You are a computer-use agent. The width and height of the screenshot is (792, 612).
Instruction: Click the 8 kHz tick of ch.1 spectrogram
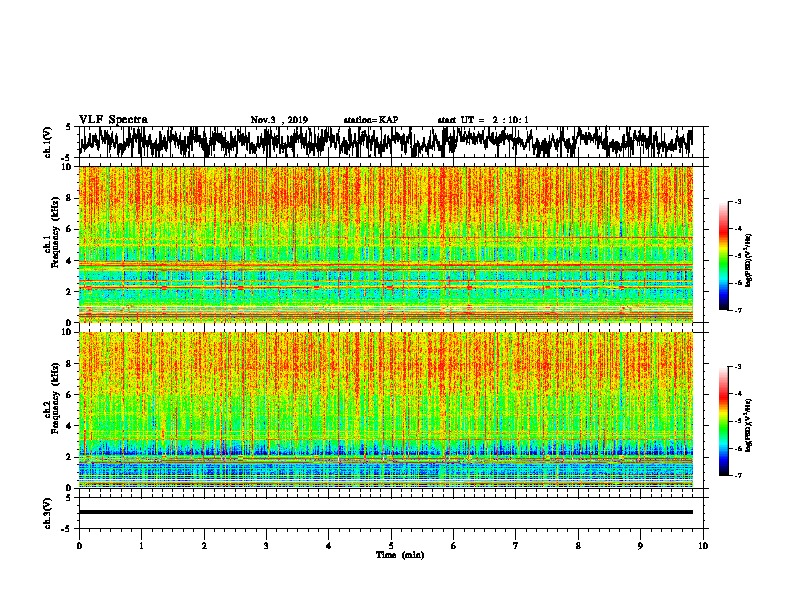tap(71, 198)
